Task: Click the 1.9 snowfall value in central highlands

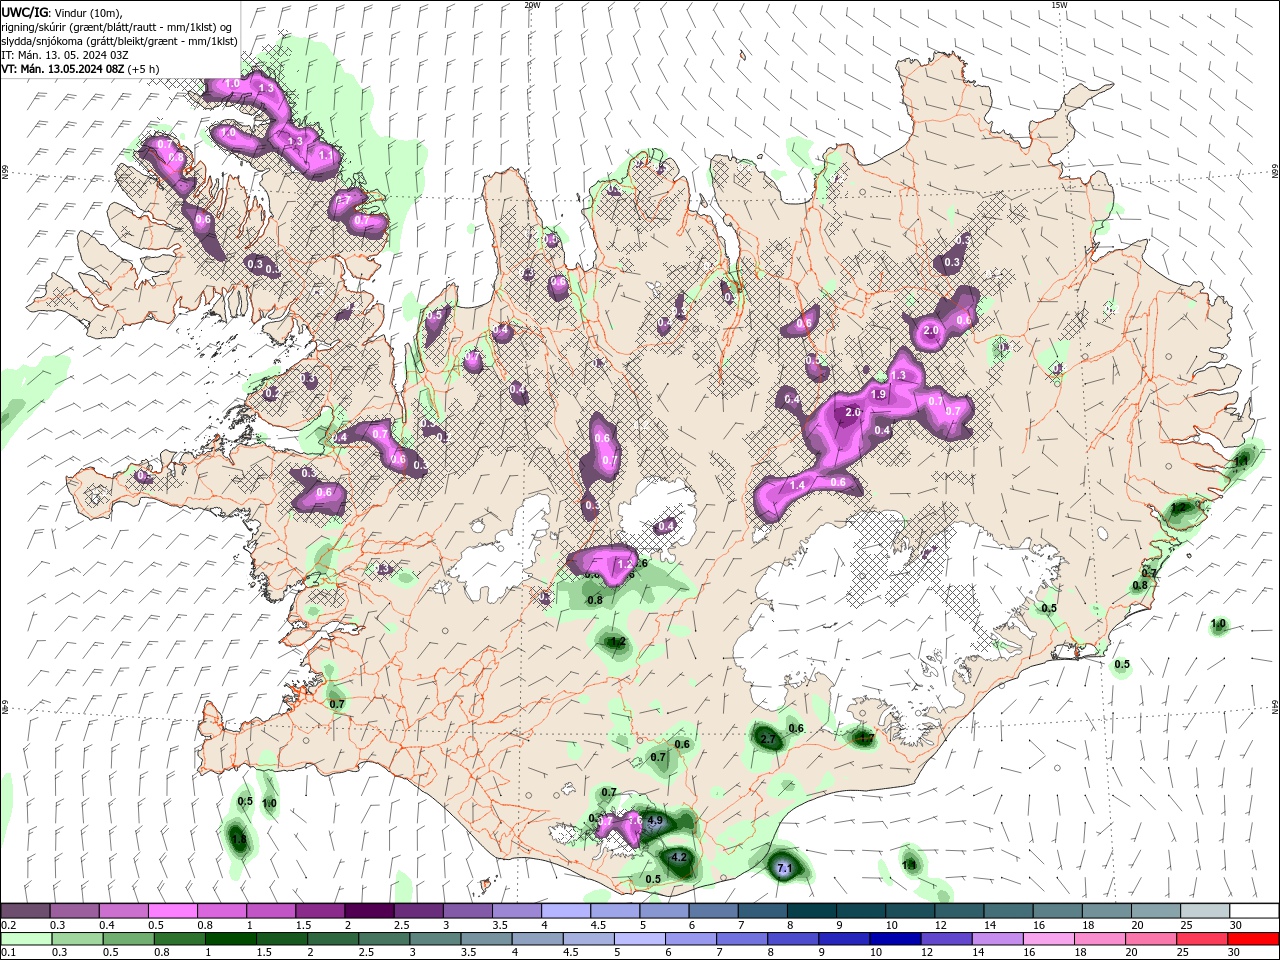Action: click(x=878, y=394)
